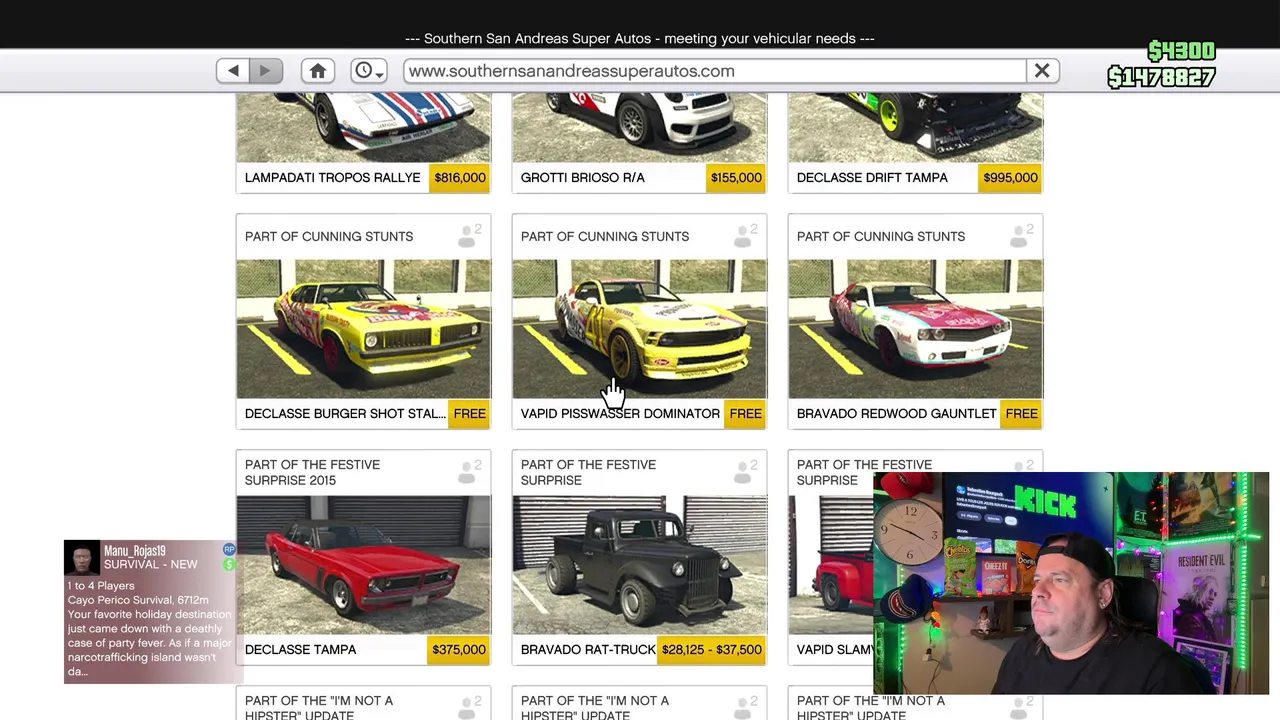The height and width of the screenshot is (720, 1280).
Task: Click FREE tag on Burger Shot Stallion
Action: 469,414
